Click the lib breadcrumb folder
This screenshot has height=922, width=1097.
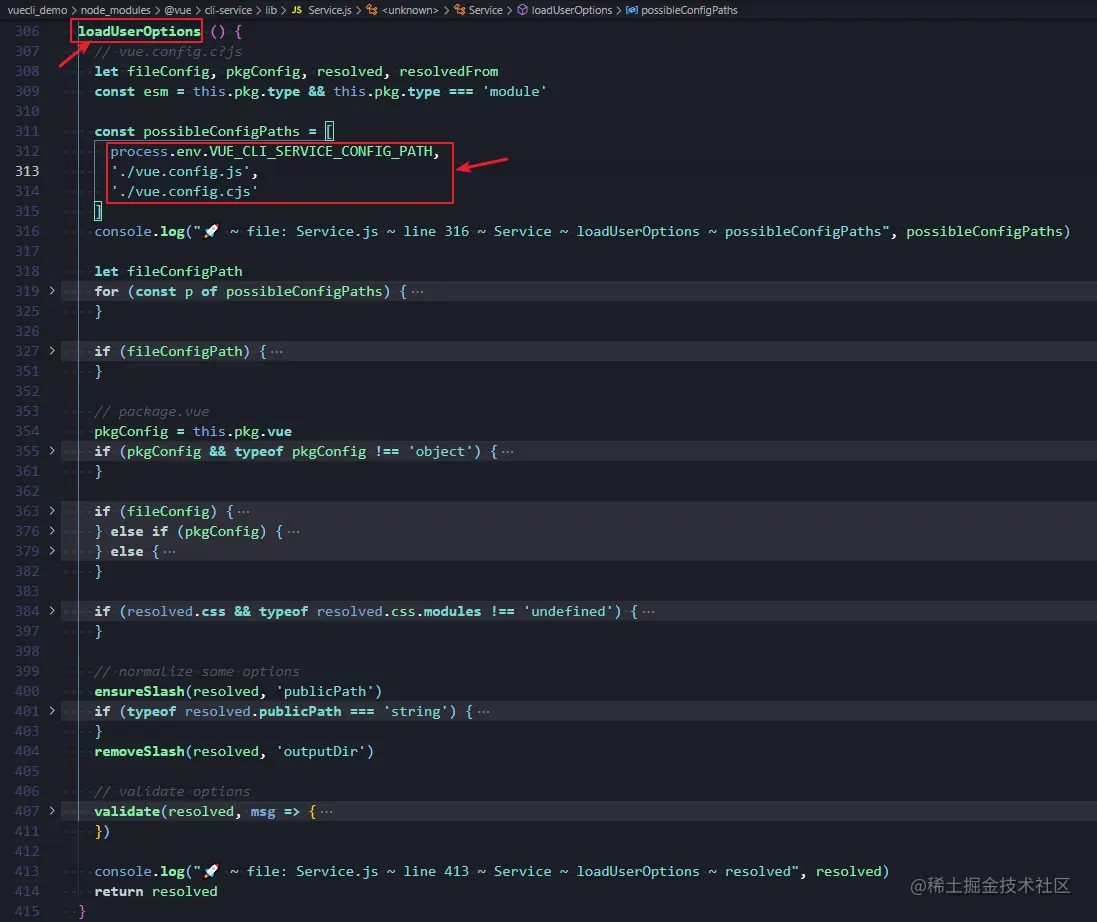pos(271,10)
